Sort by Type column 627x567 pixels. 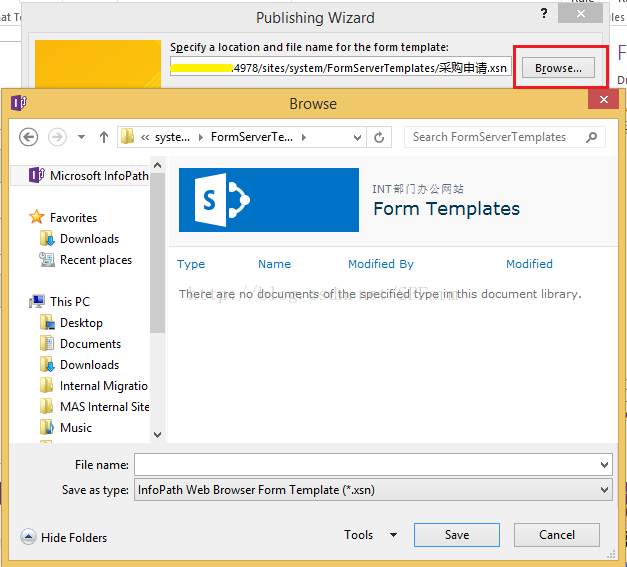pos(191,264)
